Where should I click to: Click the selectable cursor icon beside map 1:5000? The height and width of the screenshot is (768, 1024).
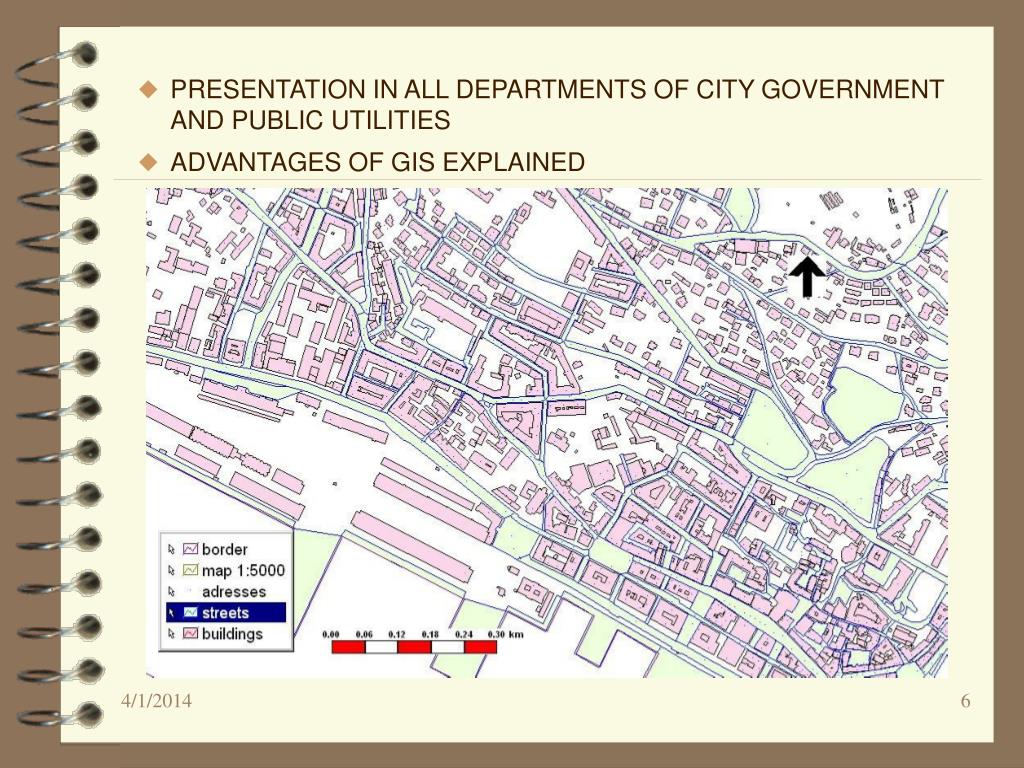[x=172, y=570]
